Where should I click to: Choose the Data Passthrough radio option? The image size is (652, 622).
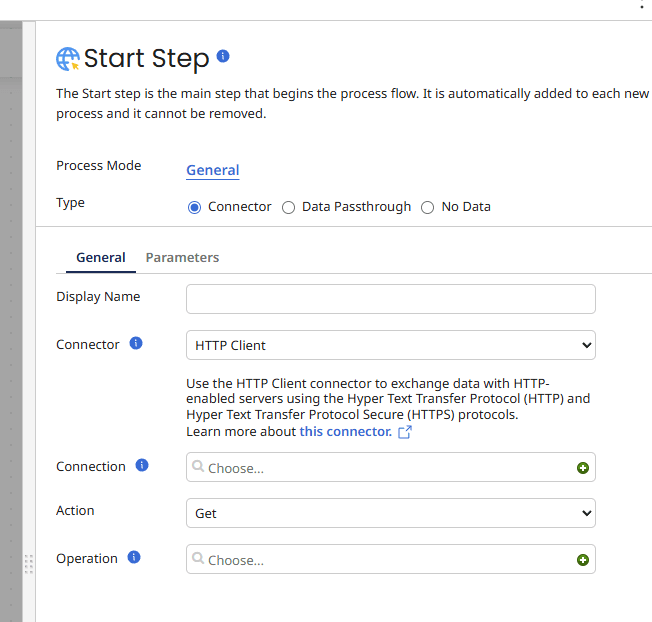(289, 207)
